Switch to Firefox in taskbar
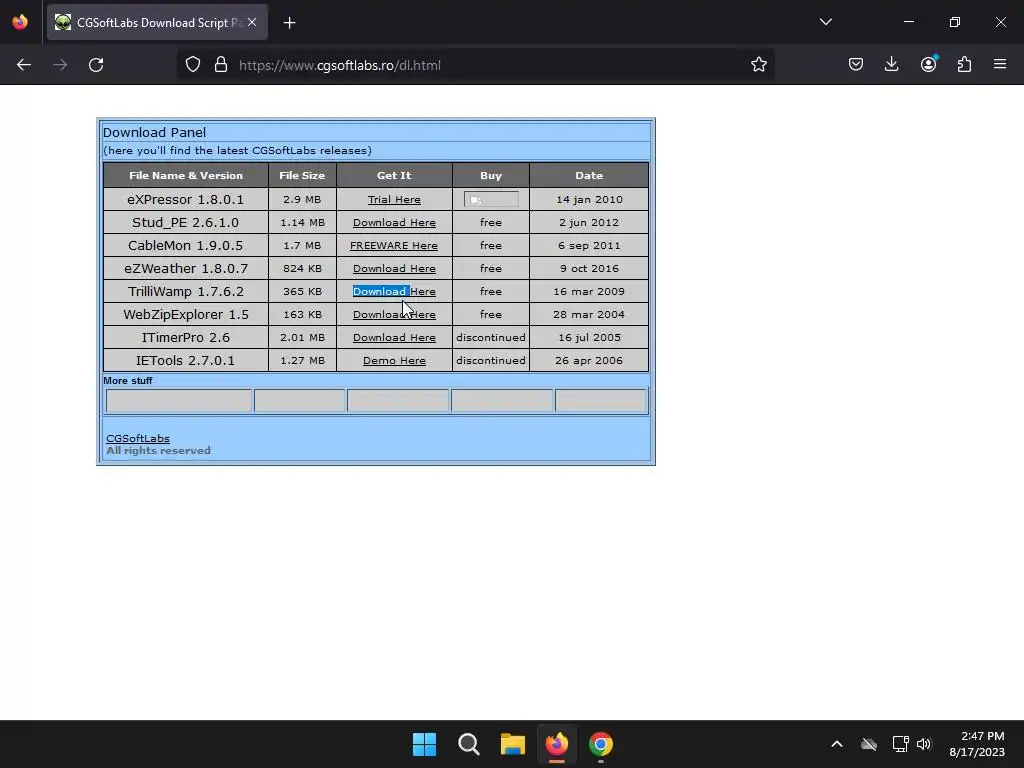 556,744
